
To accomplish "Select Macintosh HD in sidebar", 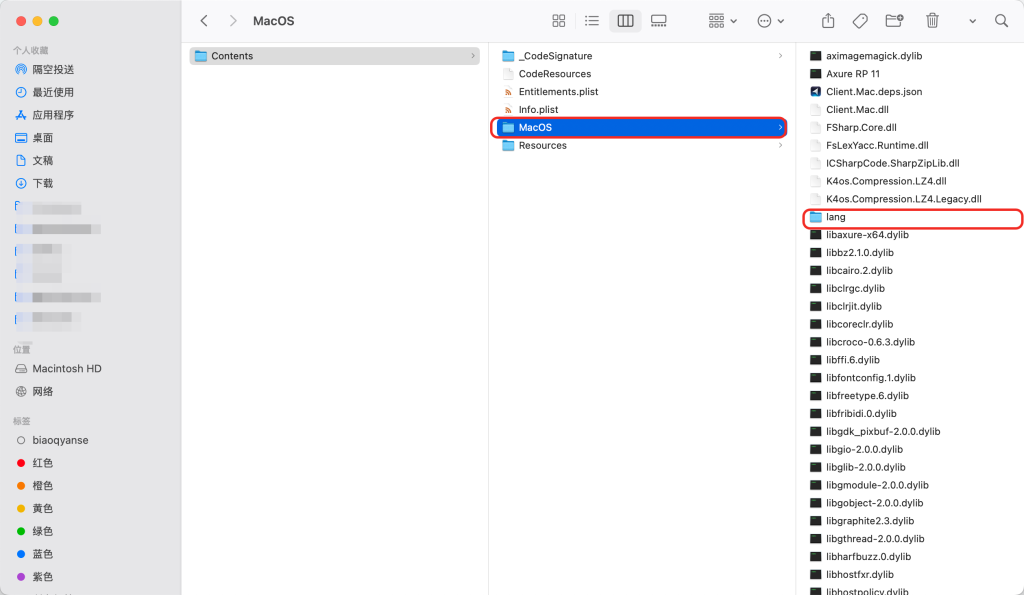I will click(66, 369).
